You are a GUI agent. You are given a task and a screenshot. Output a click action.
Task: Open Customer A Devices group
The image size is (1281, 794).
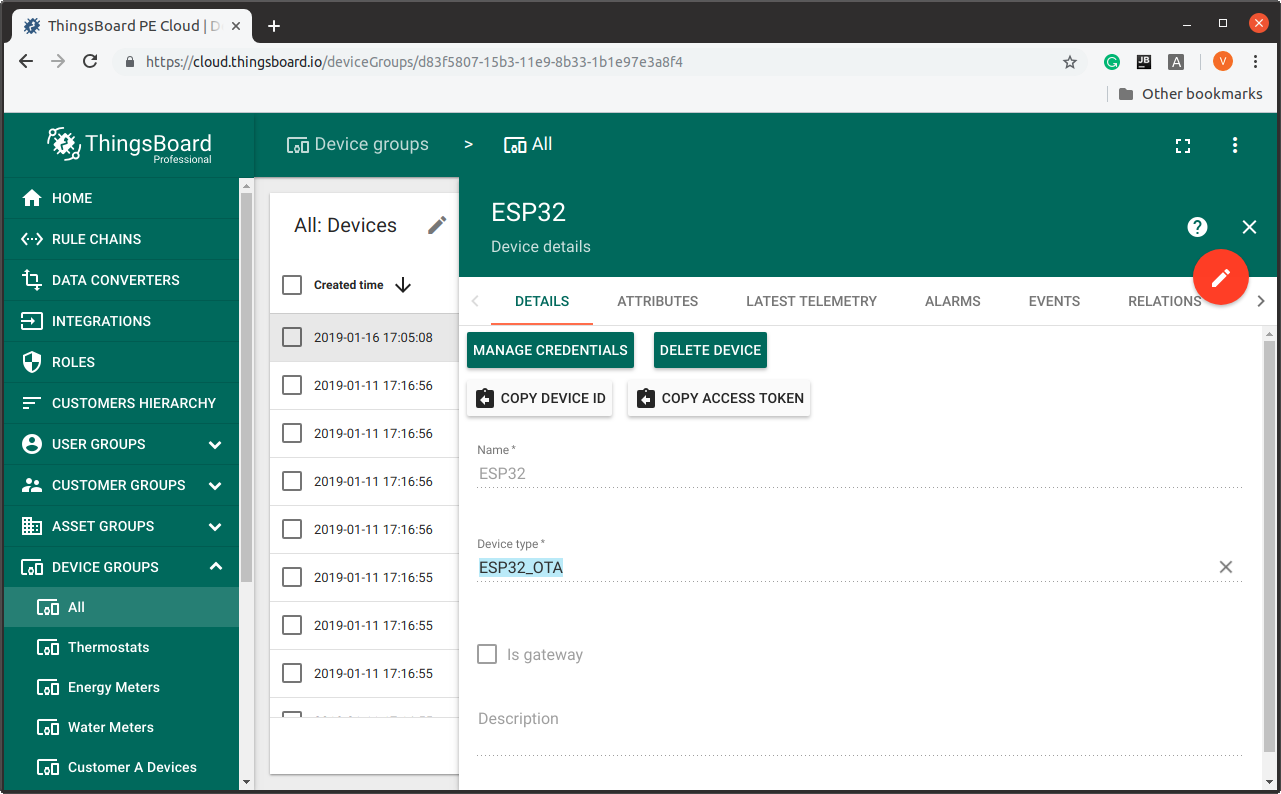[121, 767]
